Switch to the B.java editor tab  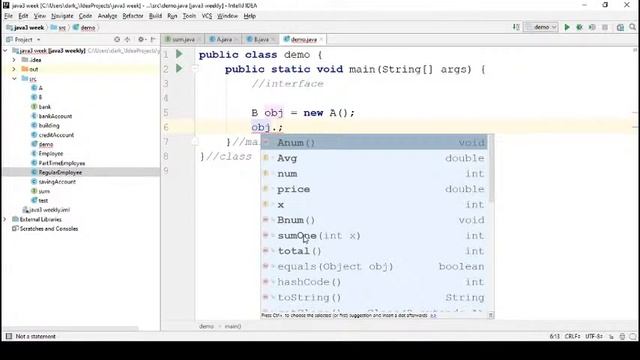tap(261, 40)
